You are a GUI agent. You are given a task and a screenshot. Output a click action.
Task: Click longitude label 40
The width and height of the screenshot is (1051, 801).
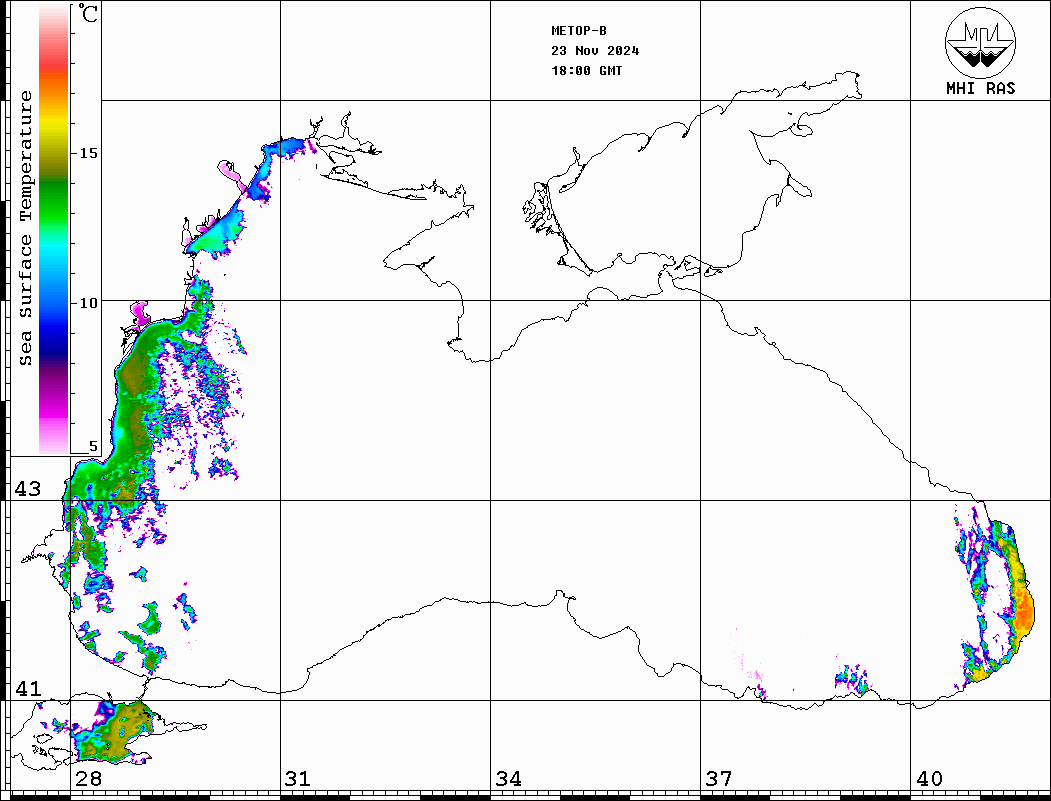point(929,779)
